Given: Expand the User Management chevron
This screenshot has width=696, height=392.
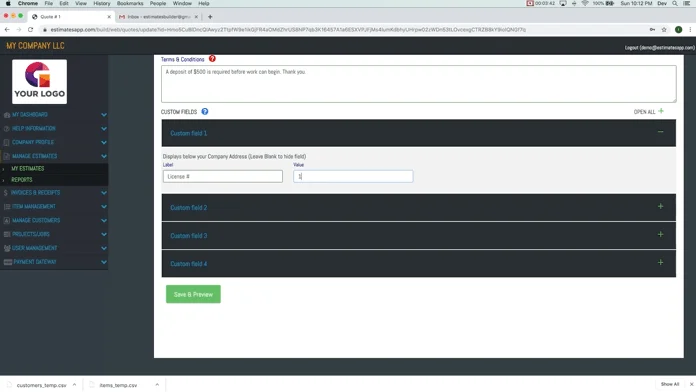Looking at the screenshot, I should click(104, 248).
